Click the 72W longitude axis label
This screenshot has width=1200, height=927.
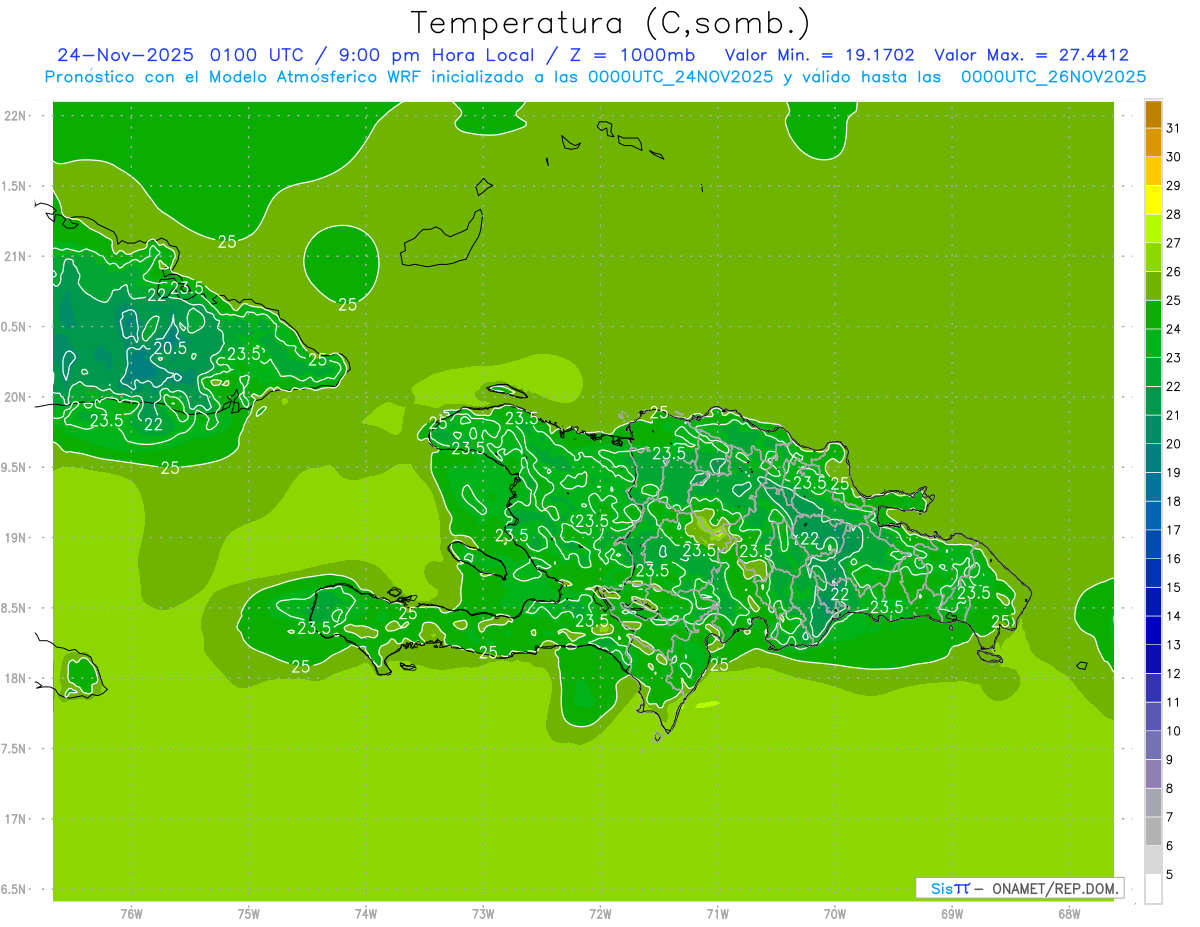[600, 913]
